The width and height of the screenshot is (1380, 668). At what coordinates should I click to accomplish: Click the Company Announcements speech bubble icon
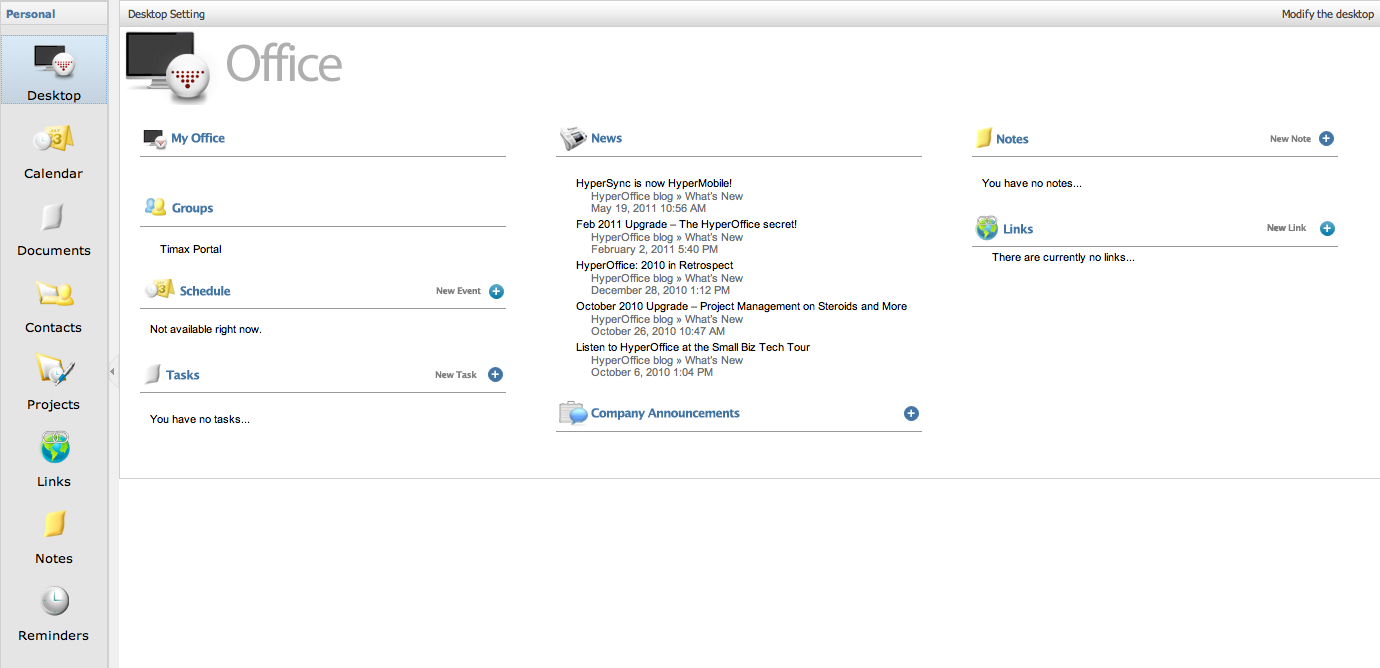point(573,413)
